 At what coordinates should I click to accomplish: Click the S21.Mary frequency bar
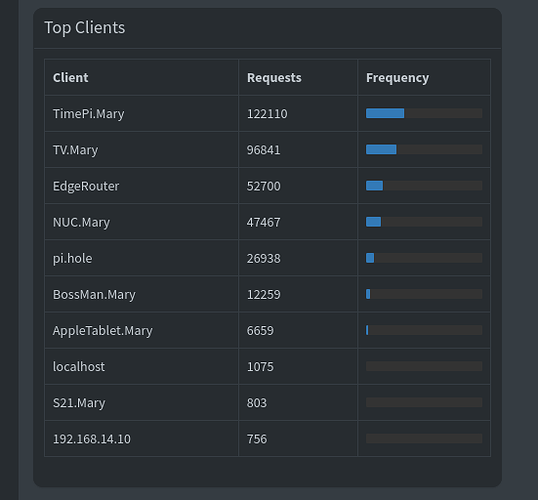click(x=424, y=403)
